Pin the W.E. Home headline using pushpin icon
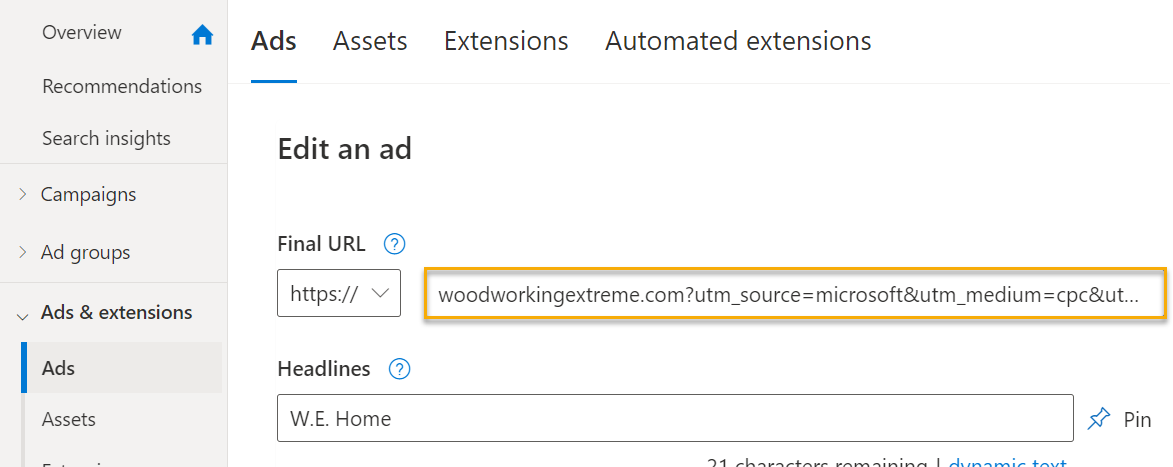The image size is (1173, 467). pos(1099,419)
